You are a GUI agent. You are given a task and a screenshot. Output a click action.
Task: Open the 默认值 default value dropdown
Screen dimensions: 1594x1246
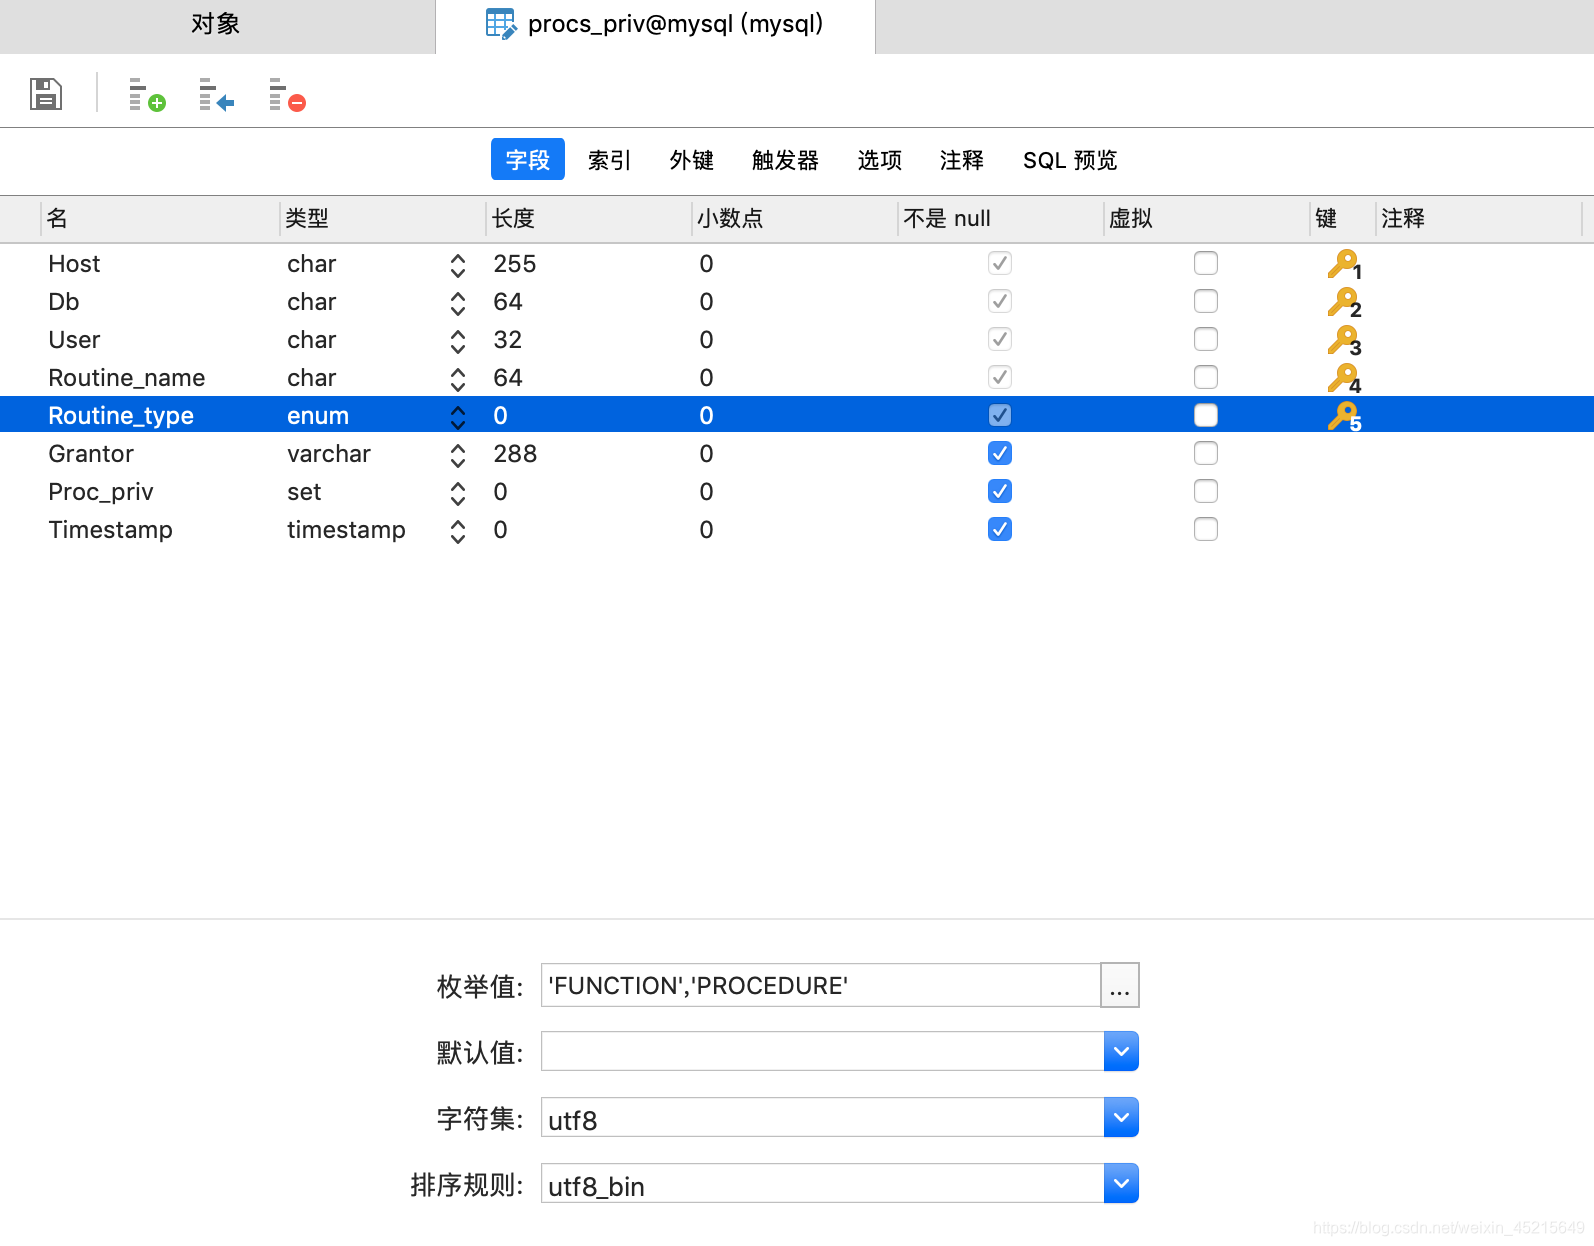coord(1121,1051)
